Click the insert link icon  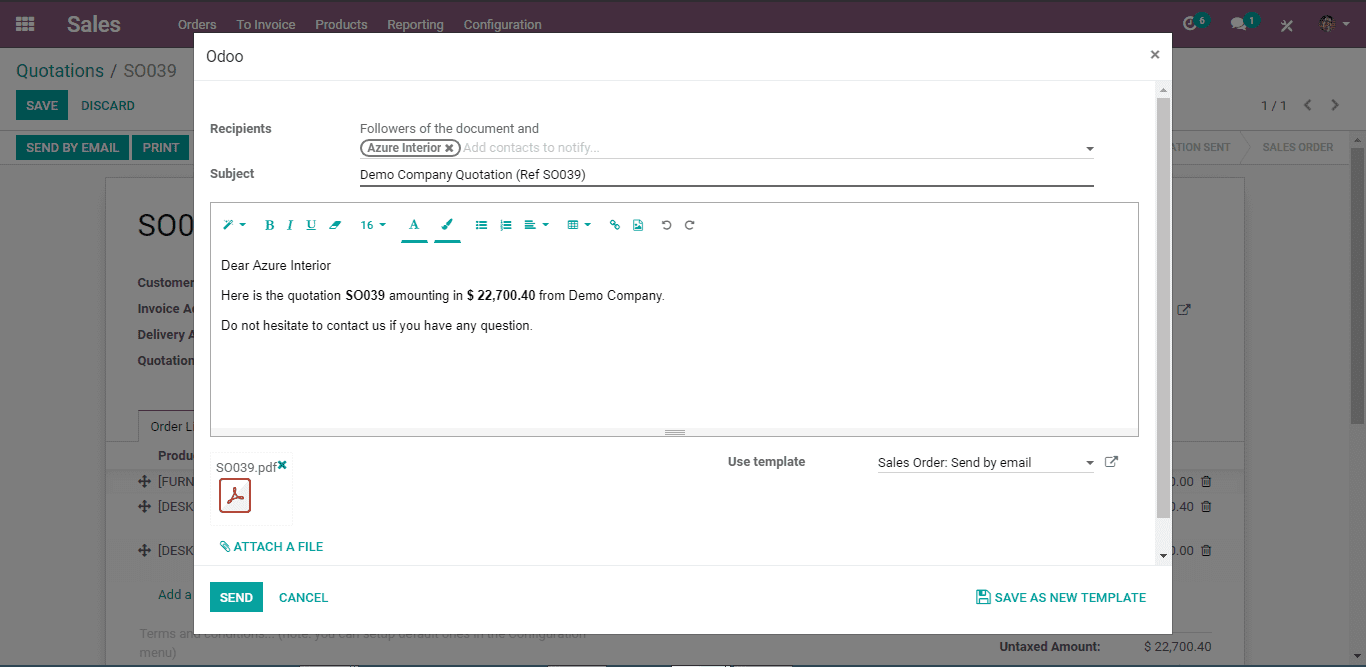[x=615, y=225]
